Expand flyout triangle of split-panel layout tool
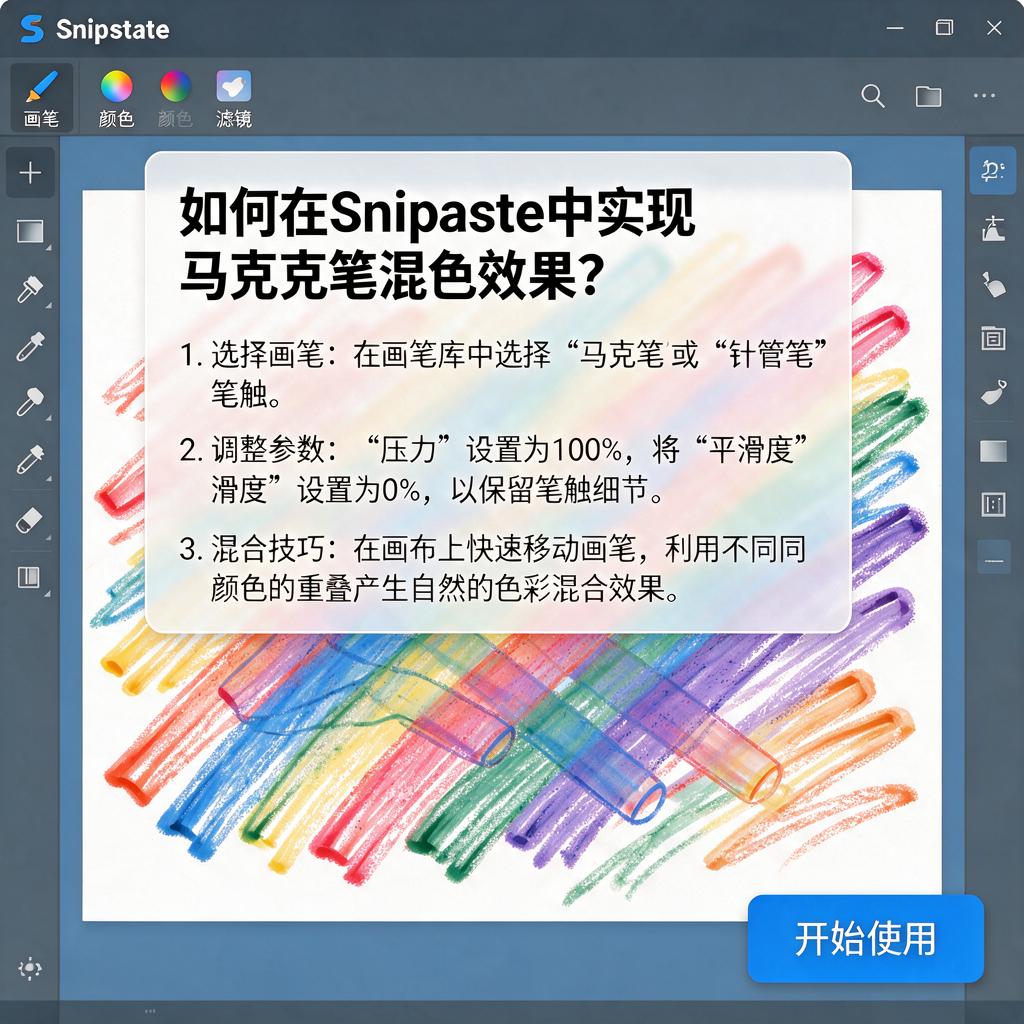 48,594
